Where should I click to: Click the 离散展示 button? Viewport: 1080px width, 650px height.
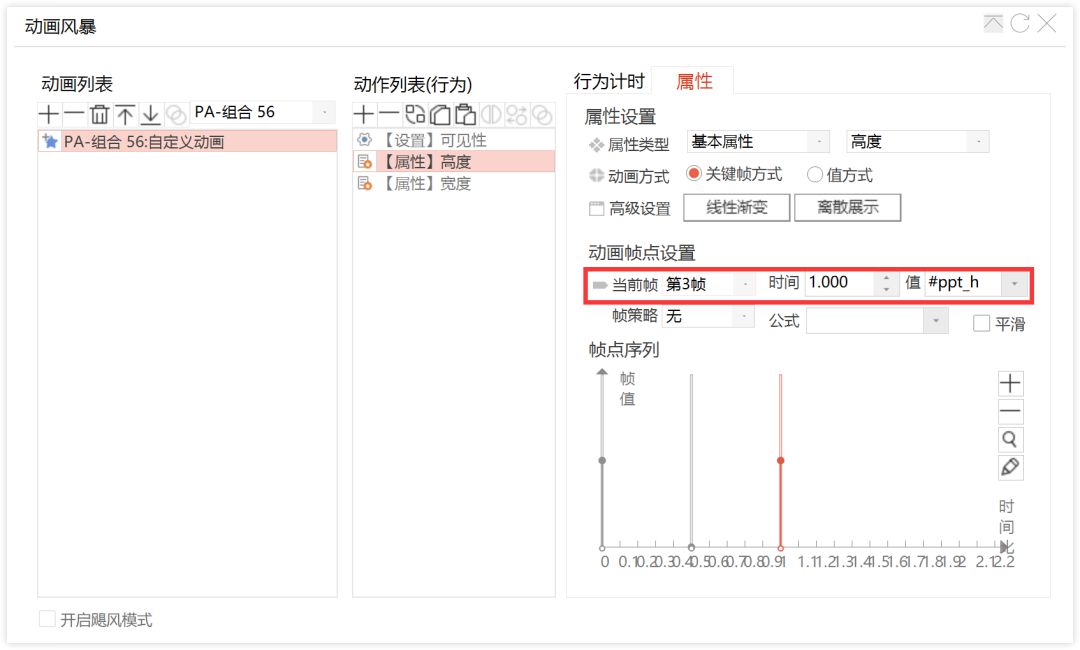848,207
